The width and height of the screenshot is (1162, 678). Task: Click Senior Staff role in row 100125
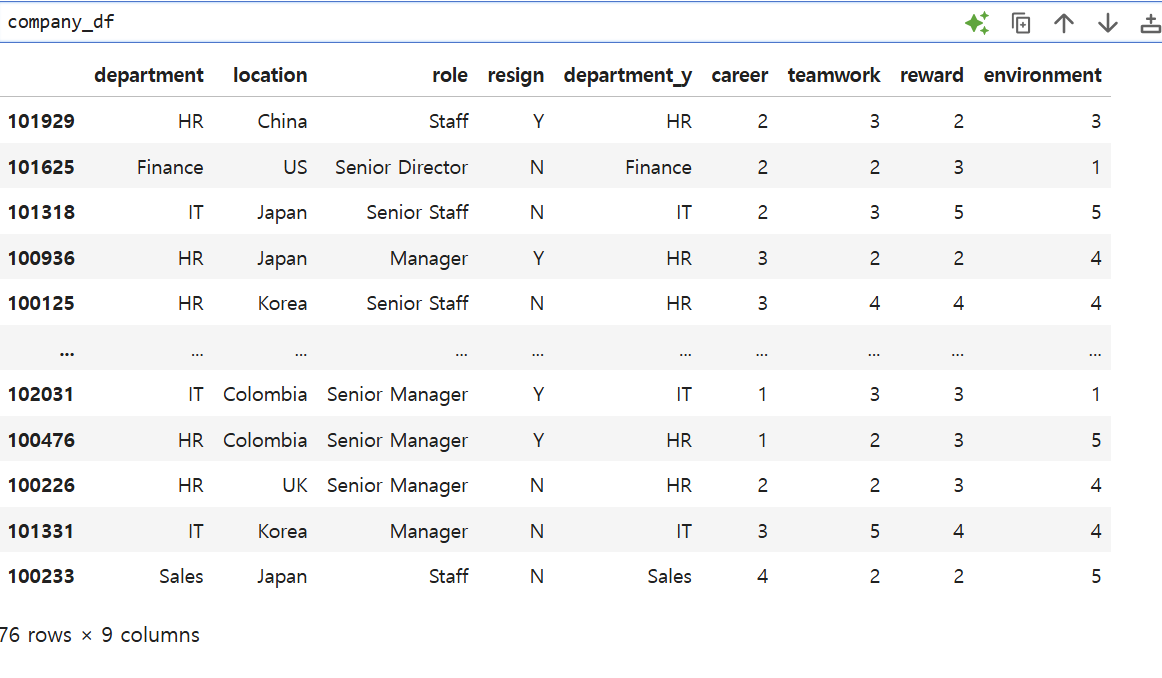click(417, 304)
